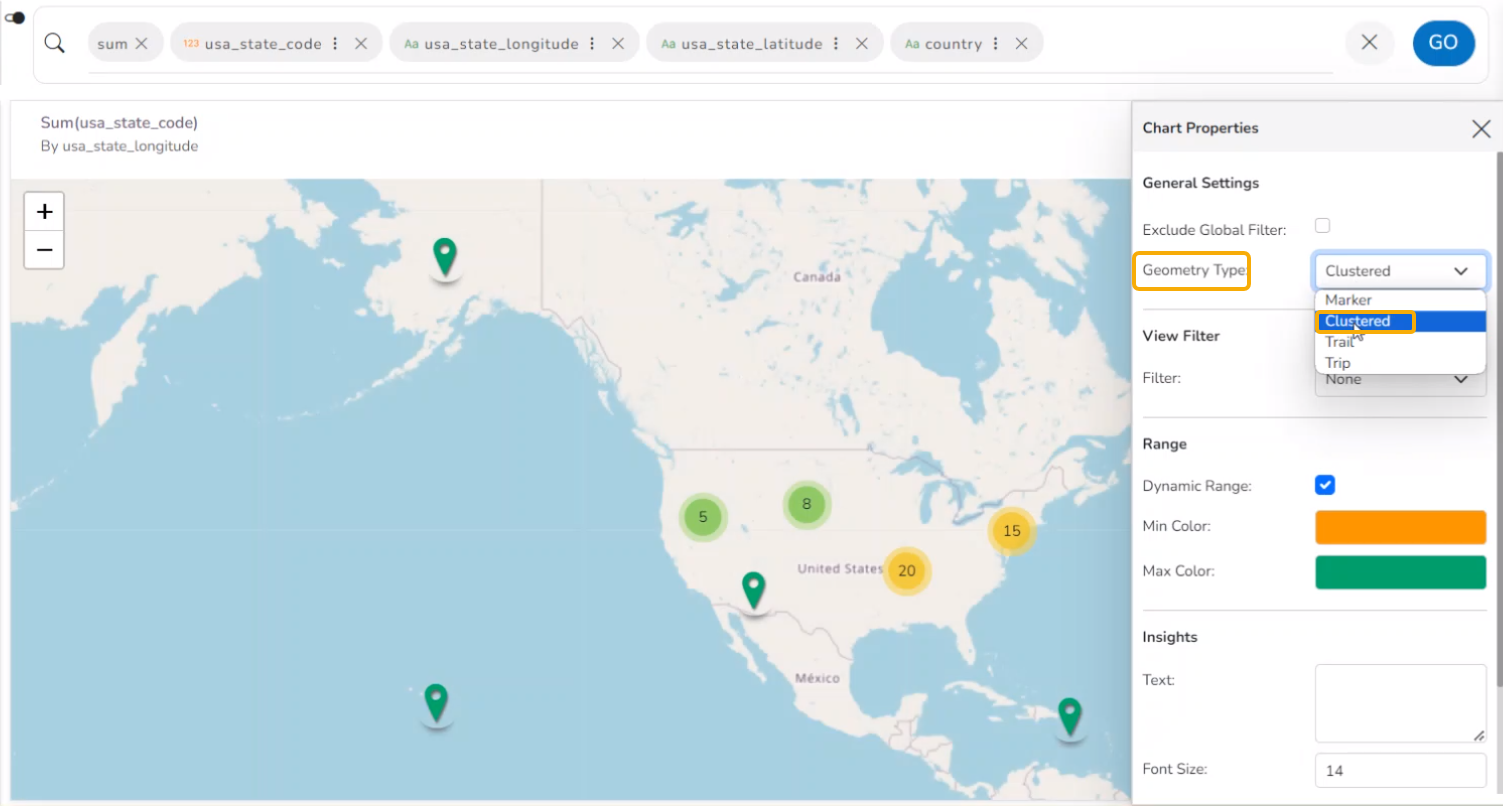Expand the Geometry Type dropdown
This screenshot has width=1503, height=806.
1399,271
